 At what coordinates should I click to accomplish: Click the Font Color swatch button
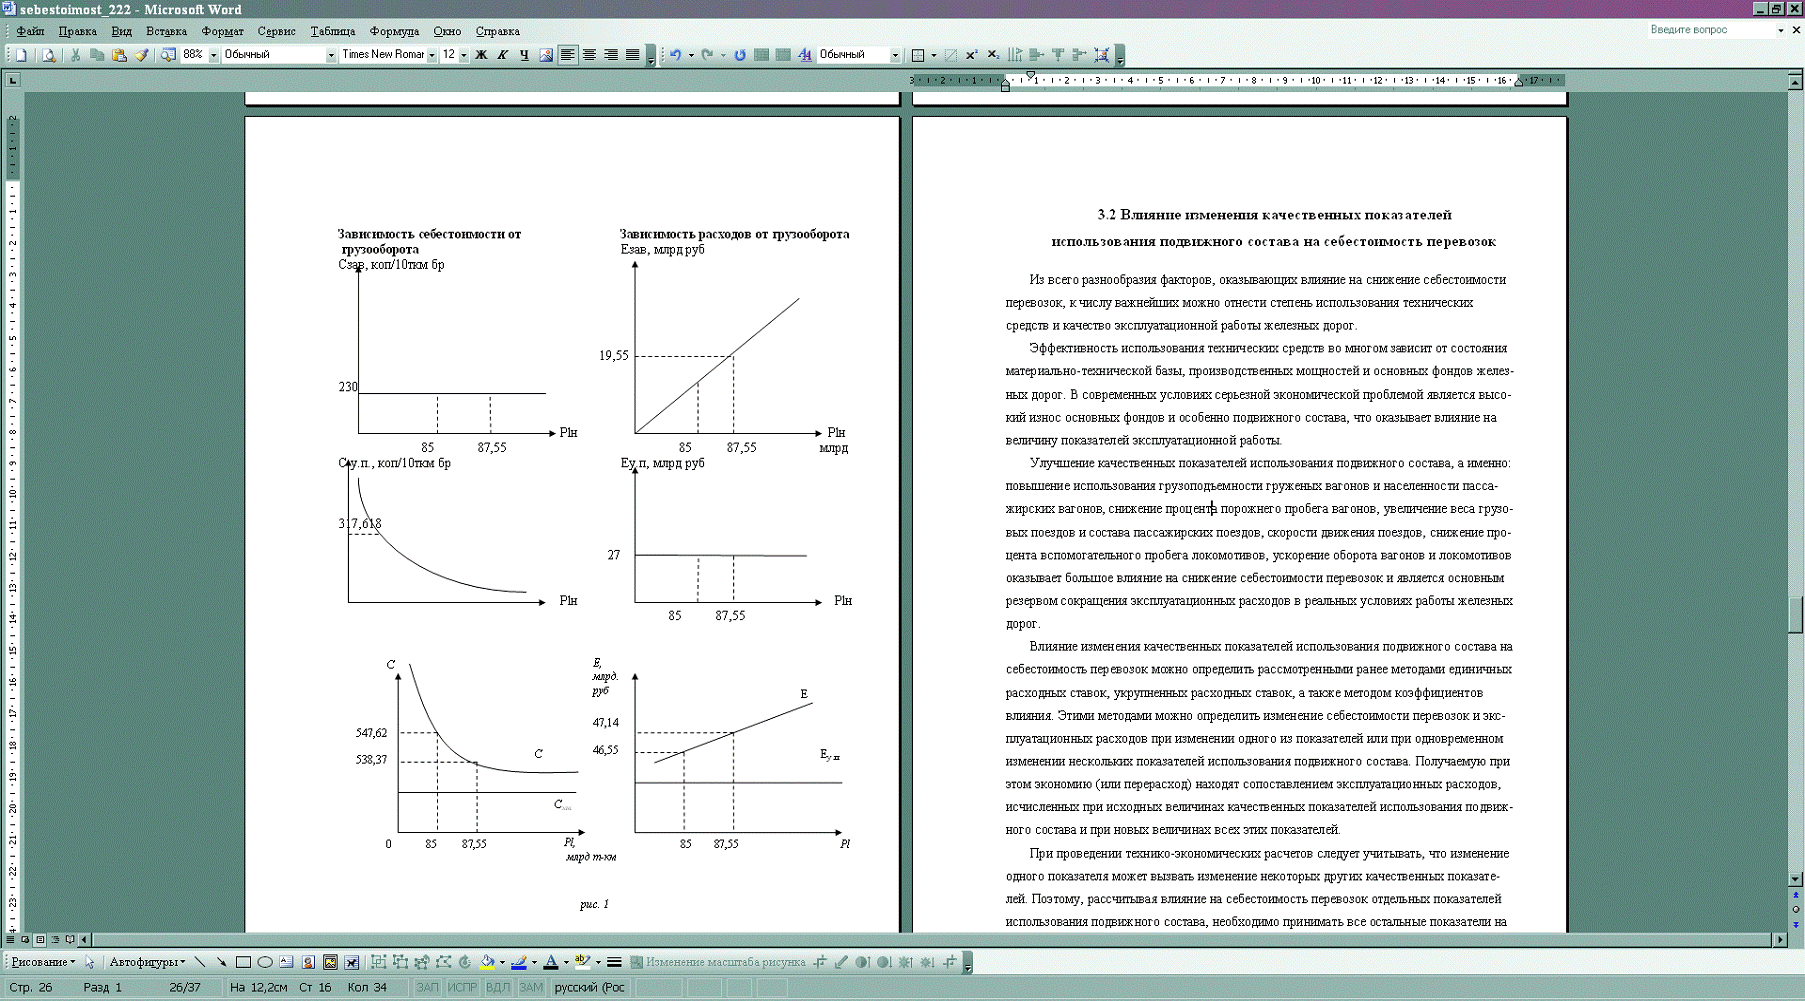[550, 962]
